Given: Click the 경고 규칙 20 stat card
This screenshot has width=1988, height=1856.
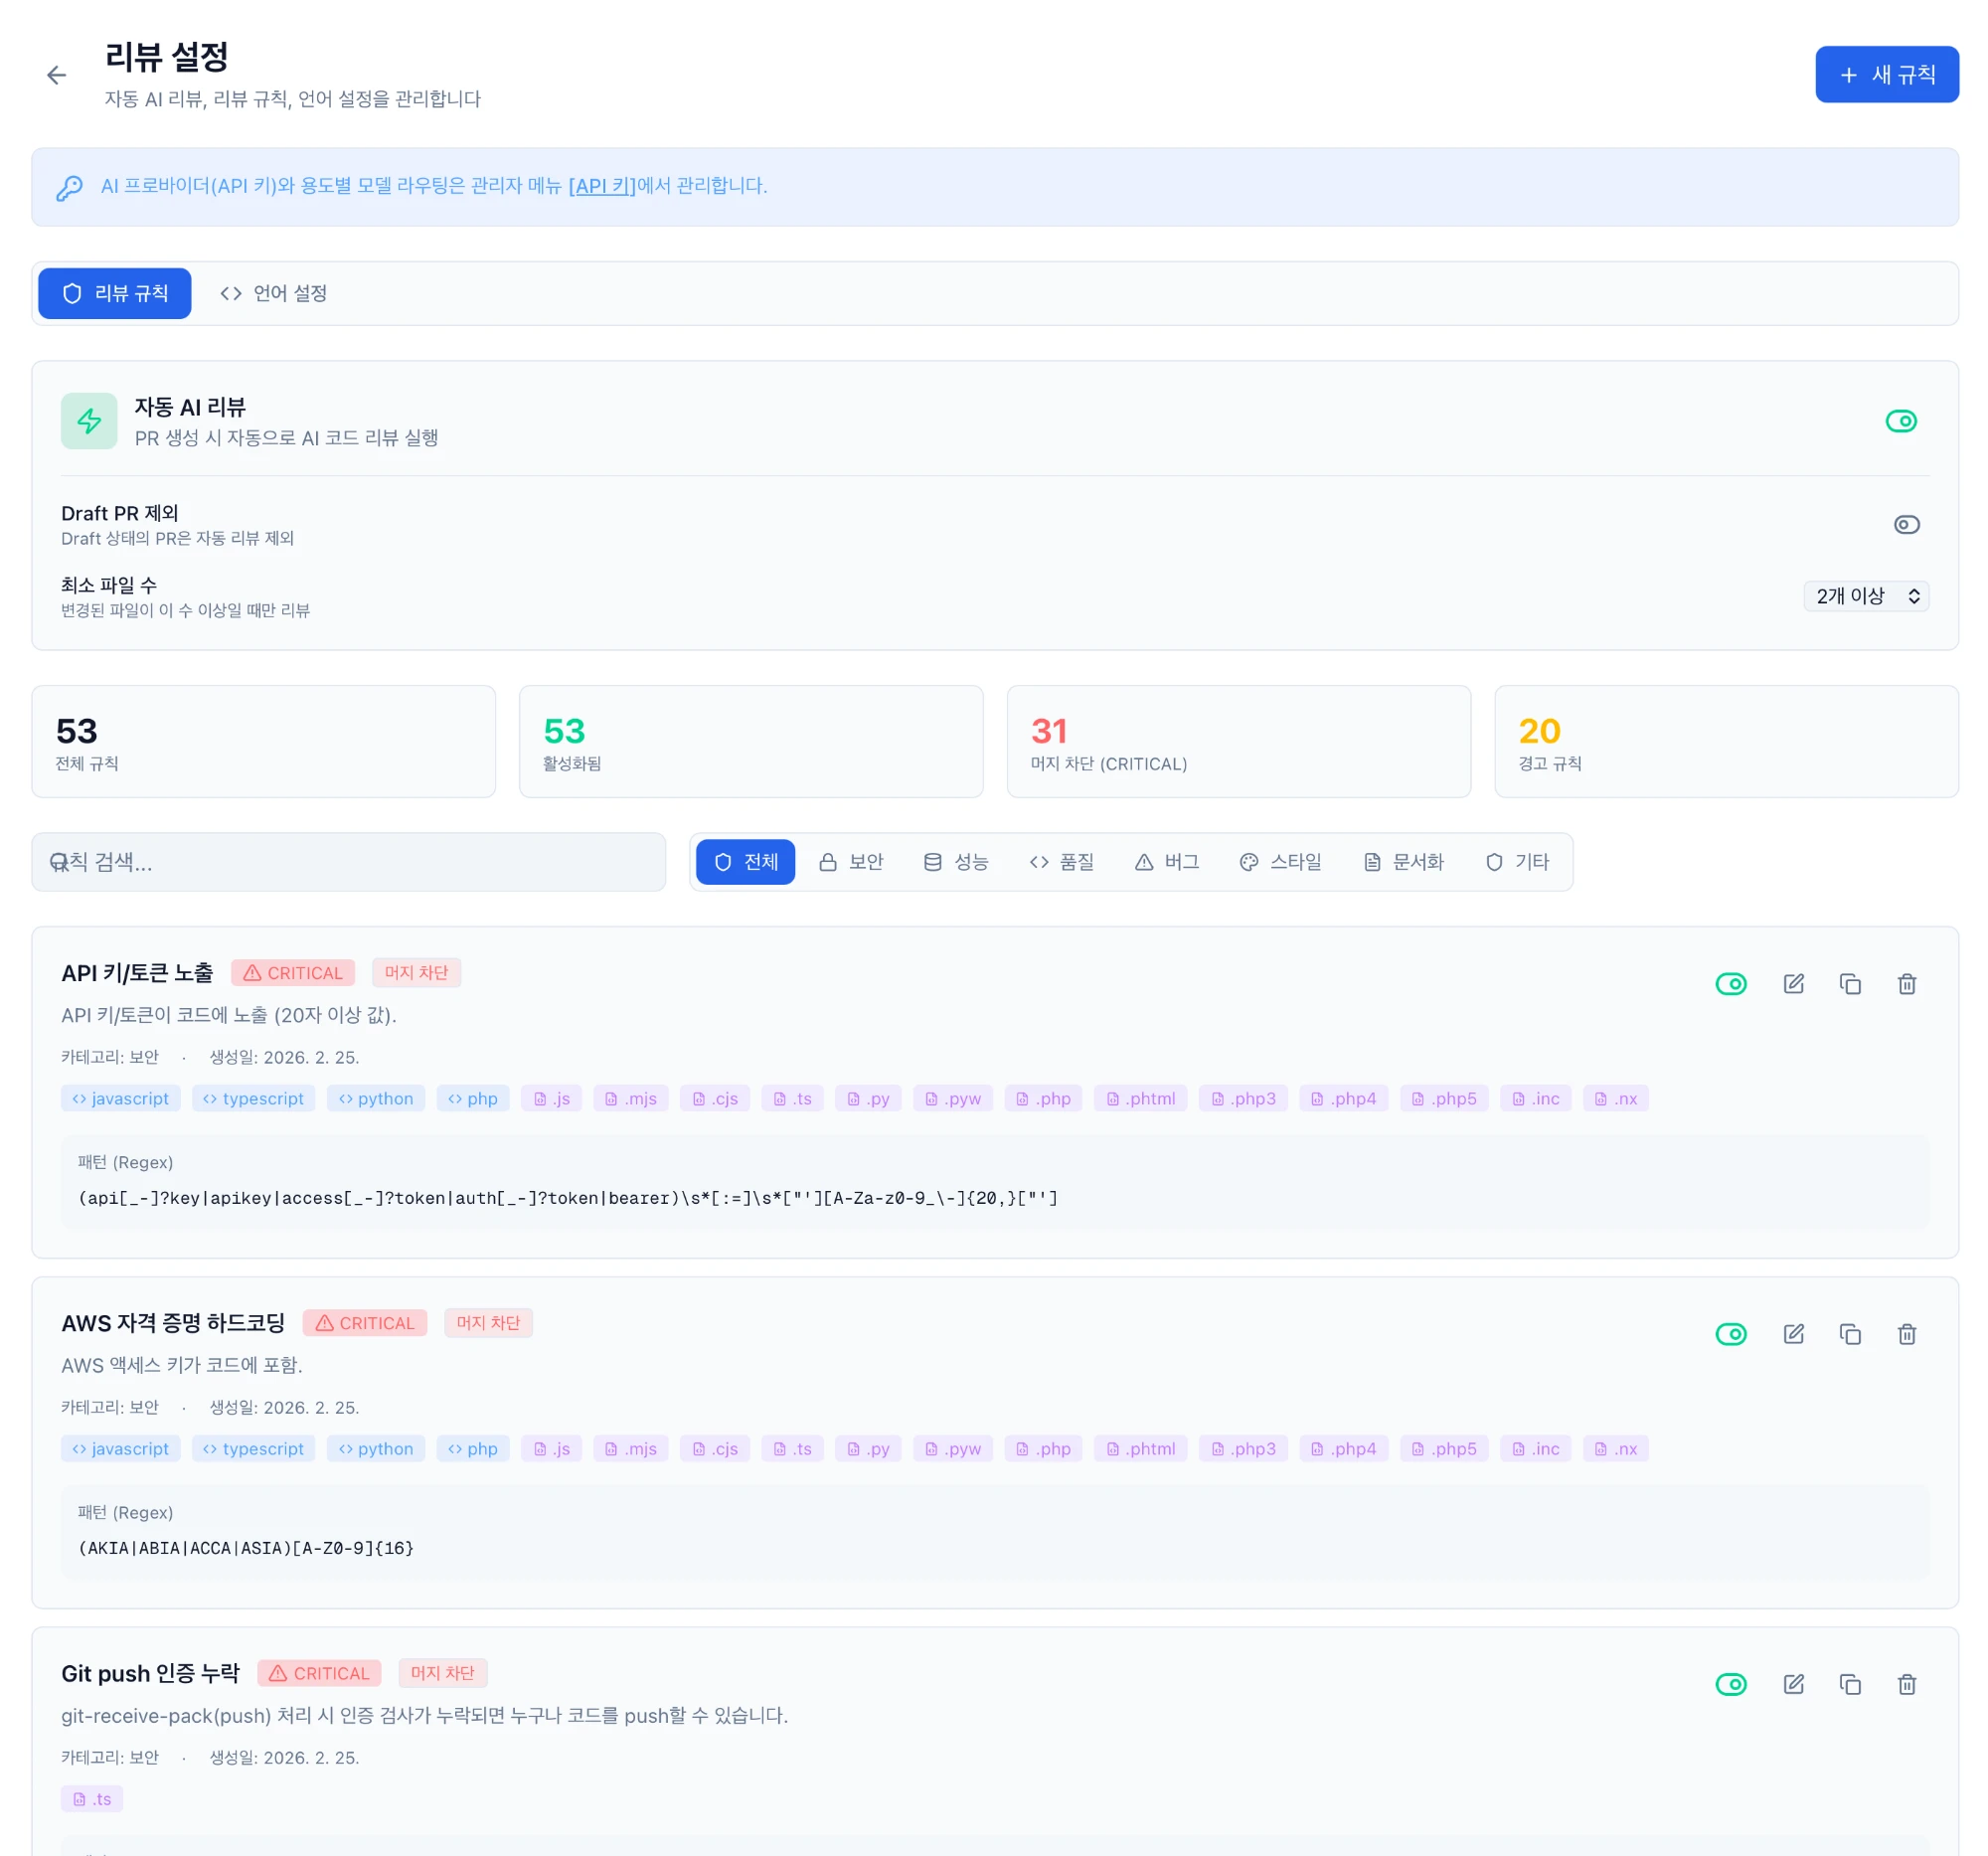Looking at the screenshot, I should coord(1726,741).
